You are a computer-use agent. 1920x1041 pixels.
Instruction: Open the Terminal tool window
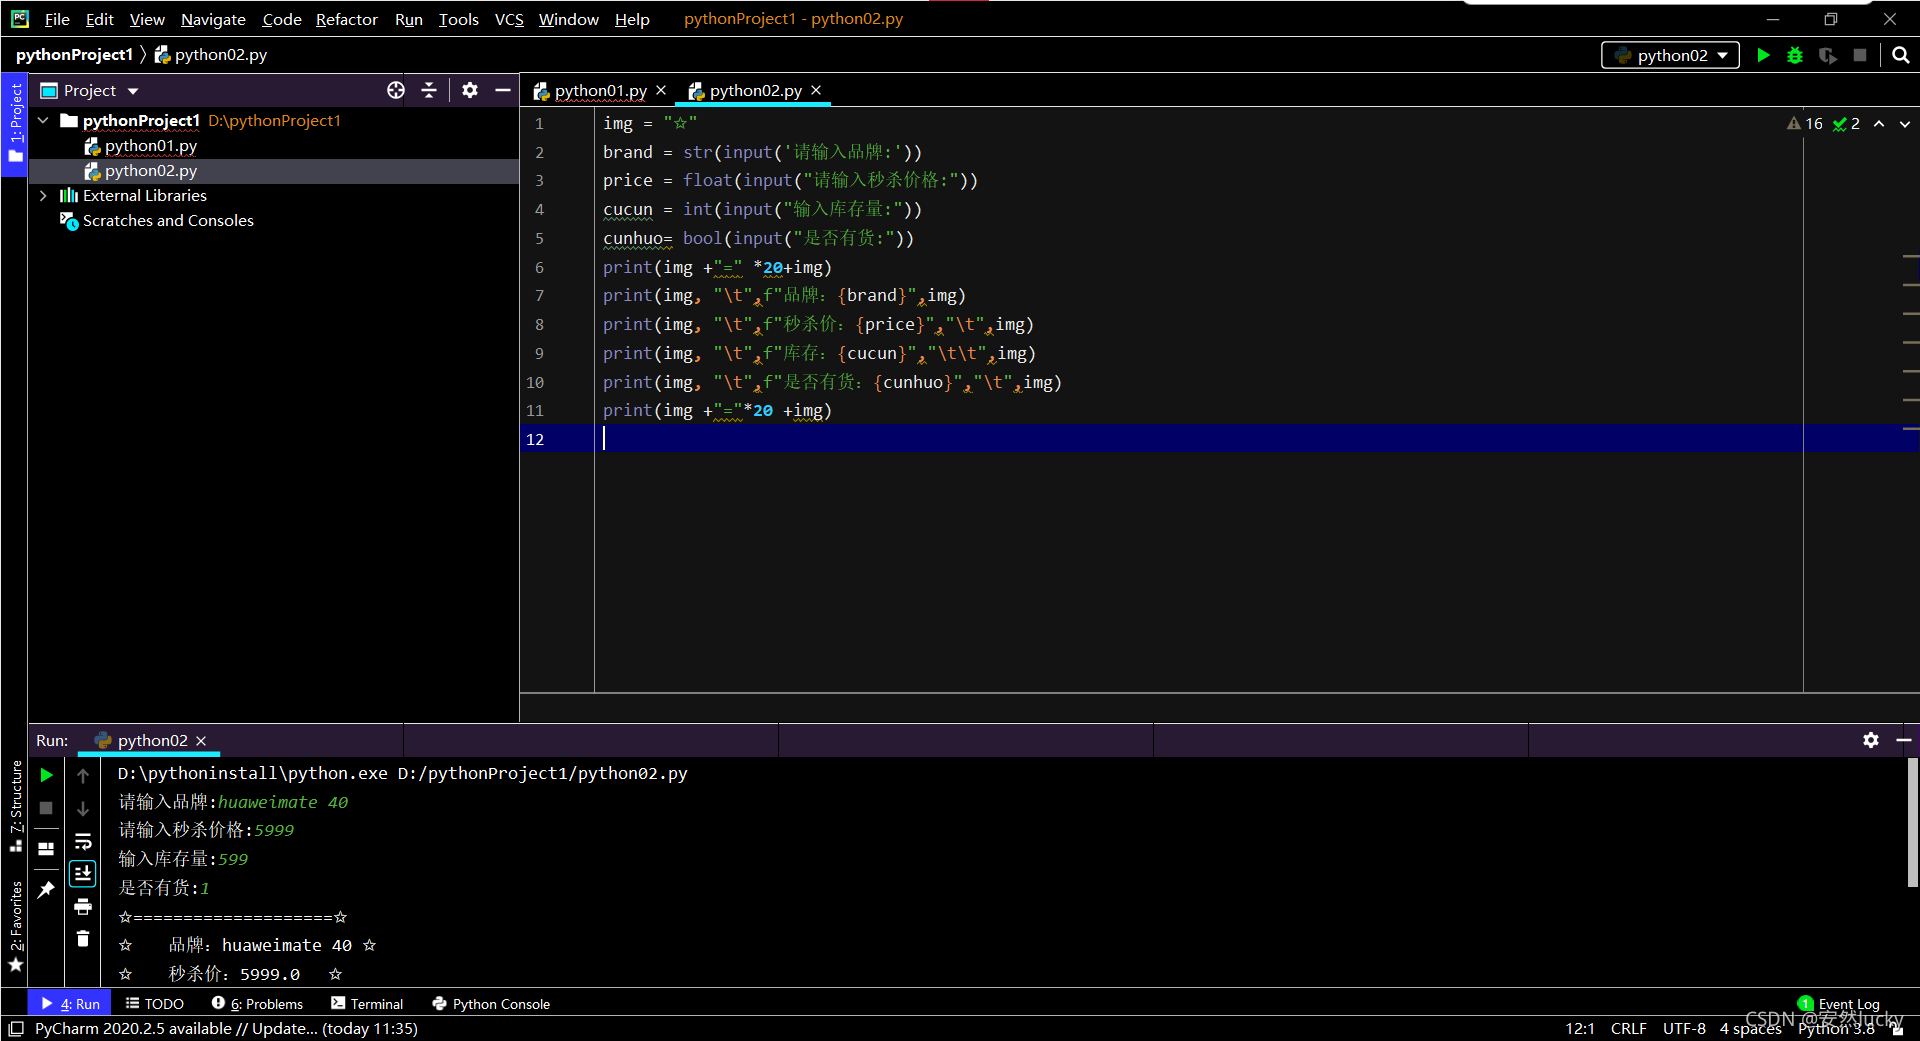(x=367, y=1004)
